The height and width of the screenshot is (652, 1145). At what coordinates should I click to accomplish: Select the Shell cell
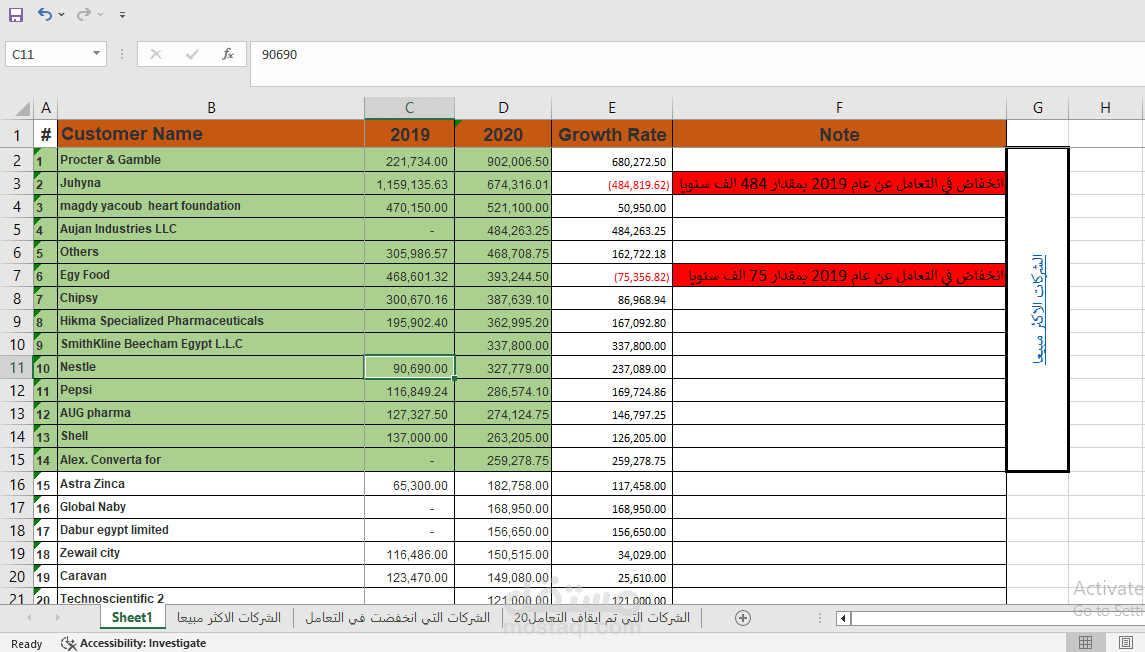coord(211,436)
